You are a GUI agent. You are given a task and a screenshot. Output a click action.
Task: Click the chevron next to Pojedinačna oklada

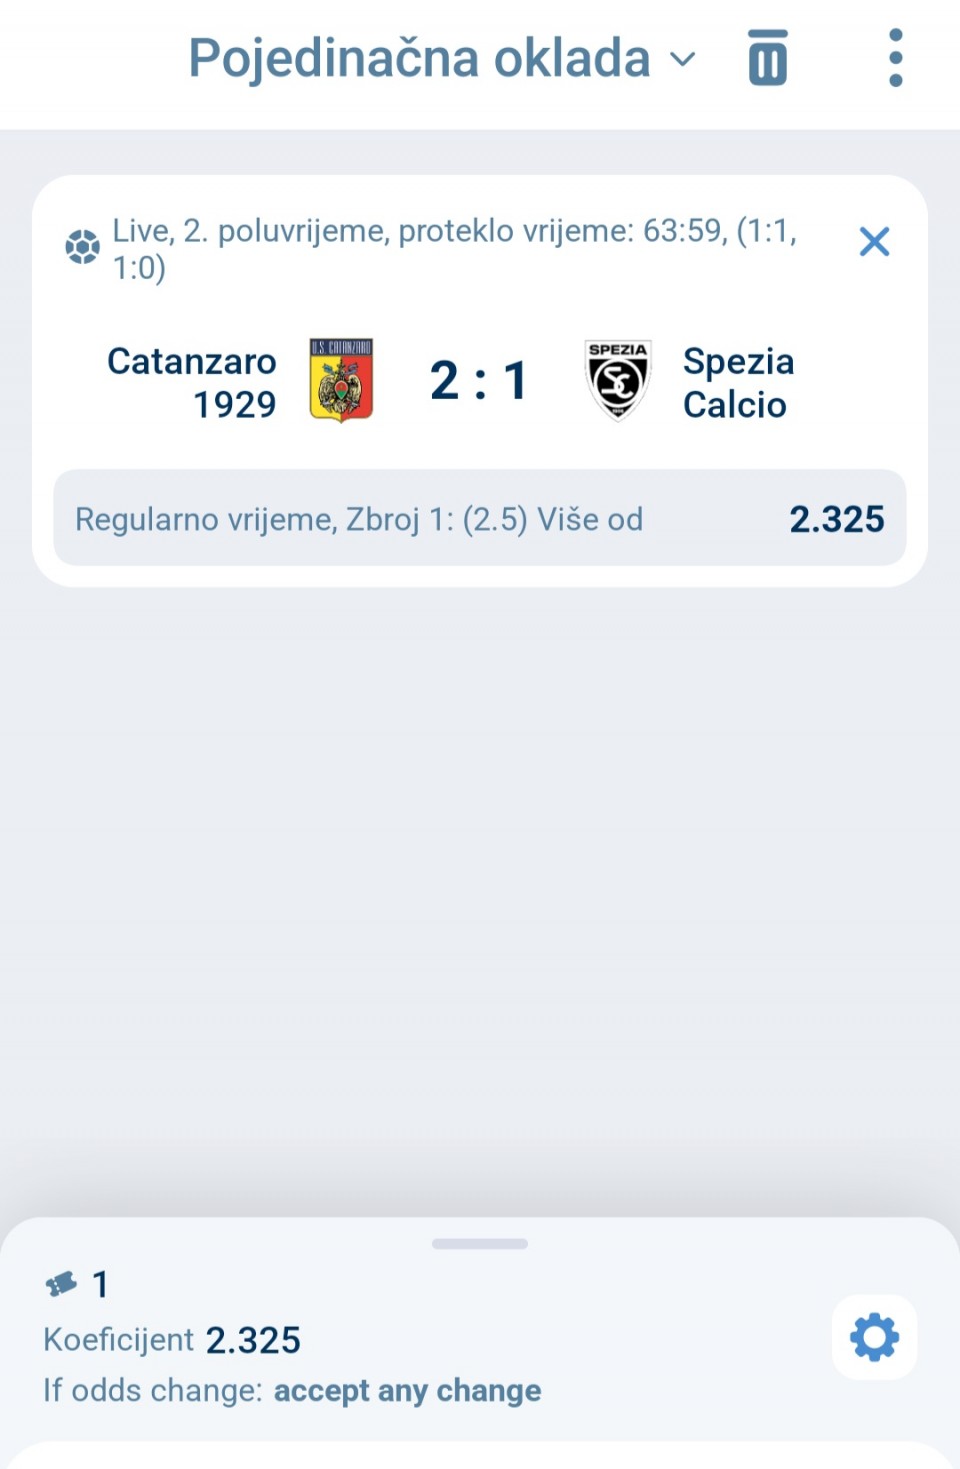pos(682,59)
